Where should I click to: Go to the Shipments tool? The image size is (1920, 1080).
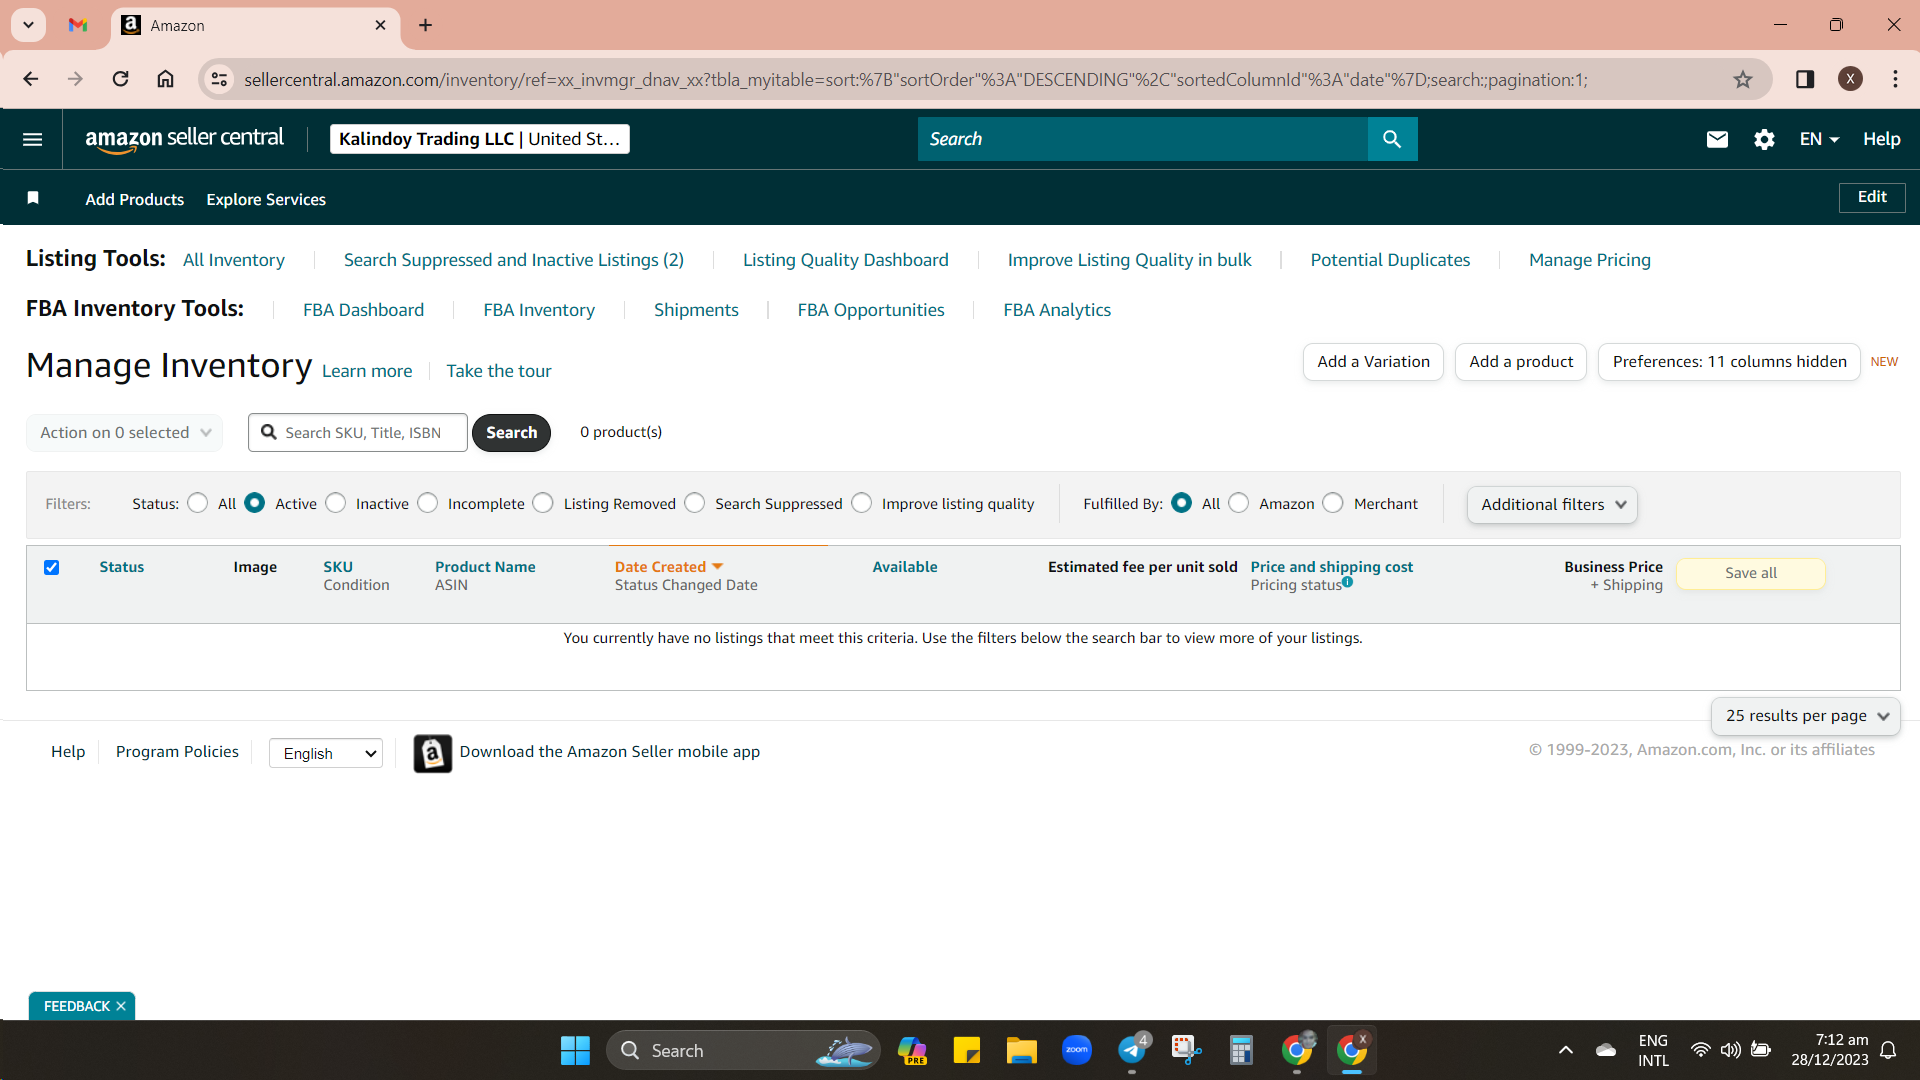(x=696, y=310)
